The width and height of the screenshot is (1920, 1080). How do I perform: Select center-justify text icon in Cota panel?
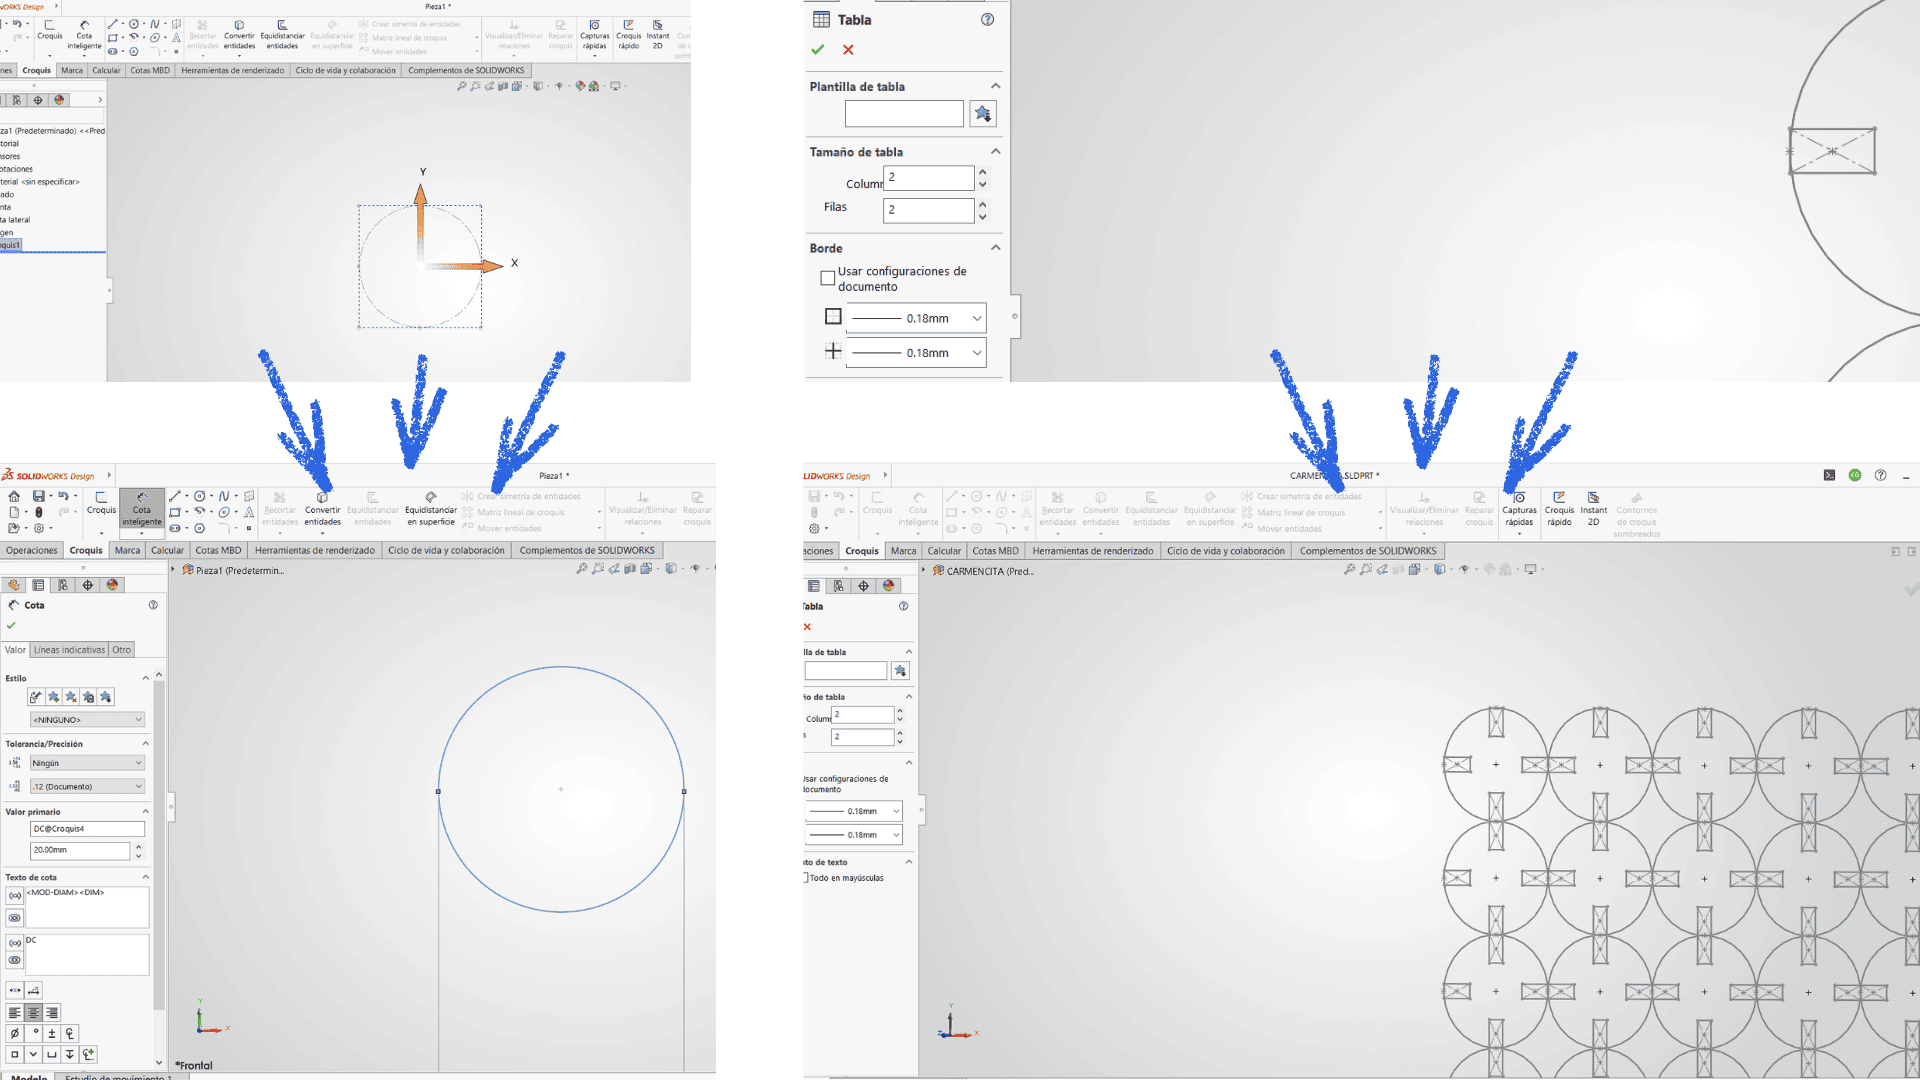point(33,1013)
